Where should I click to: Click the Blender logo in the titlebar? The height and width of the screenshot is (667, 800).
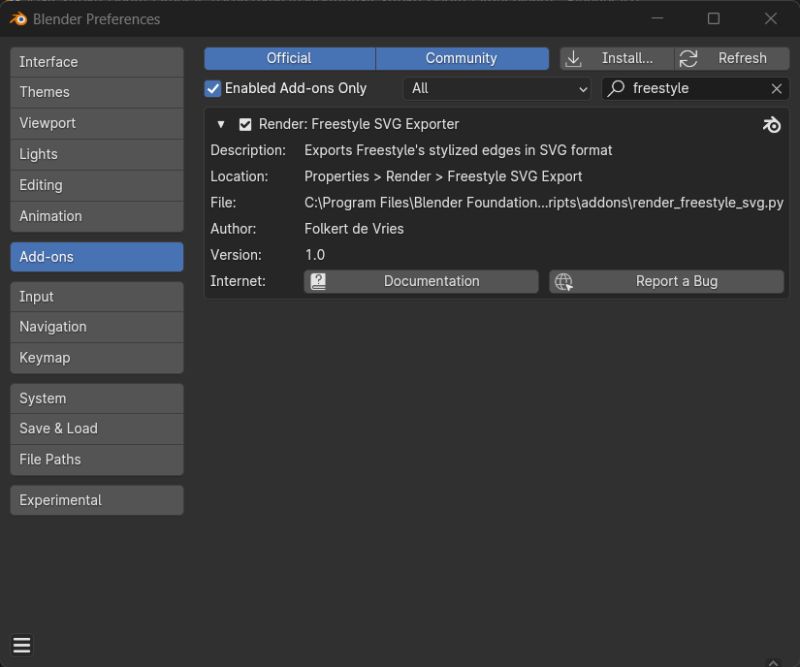[x=16, y=19]
